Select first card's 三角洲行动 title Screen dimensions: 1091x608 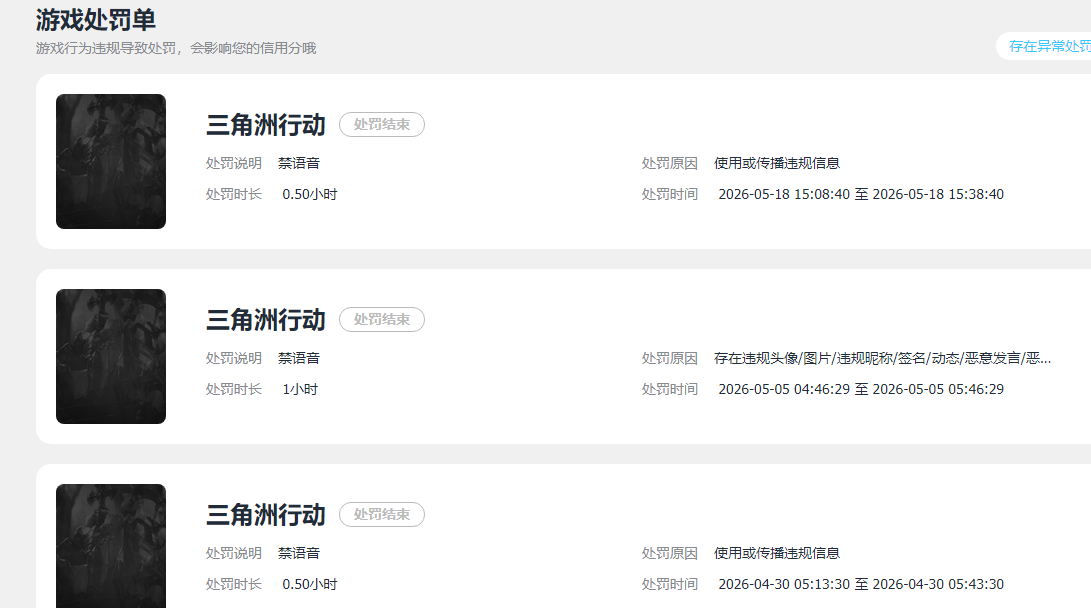click(266, 125)
